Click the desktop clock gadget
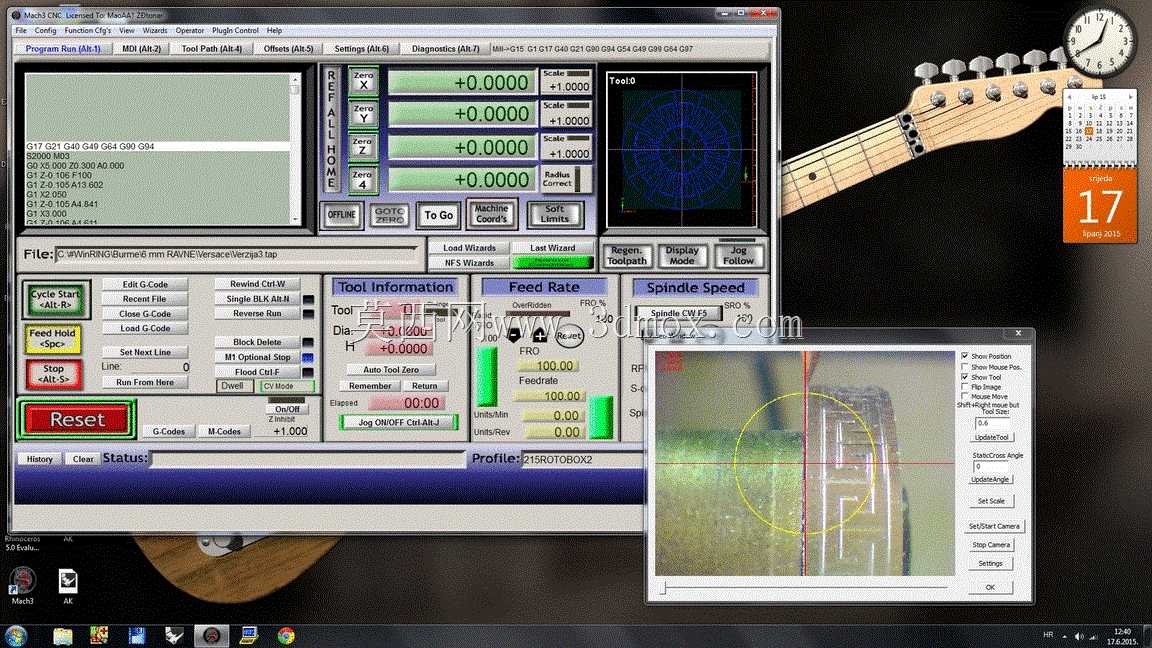This screenshot has width=1152, height=648. 1100,42
